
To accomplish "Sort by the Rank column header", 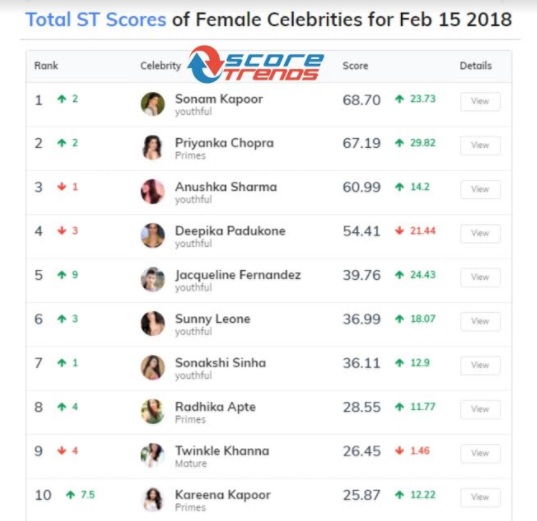I will pos(46,65).
